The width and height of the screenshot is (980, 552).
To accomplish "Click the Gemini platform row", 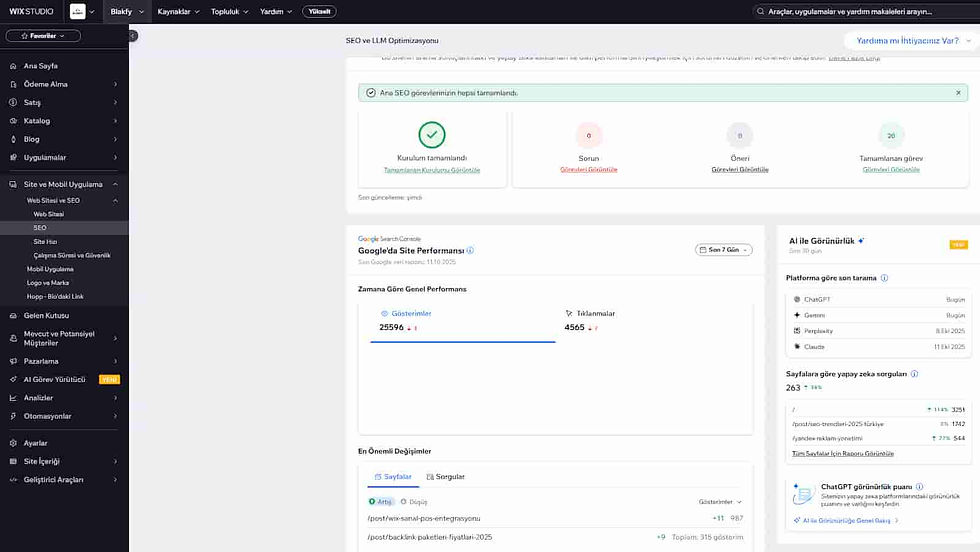I will coord(879,315).
